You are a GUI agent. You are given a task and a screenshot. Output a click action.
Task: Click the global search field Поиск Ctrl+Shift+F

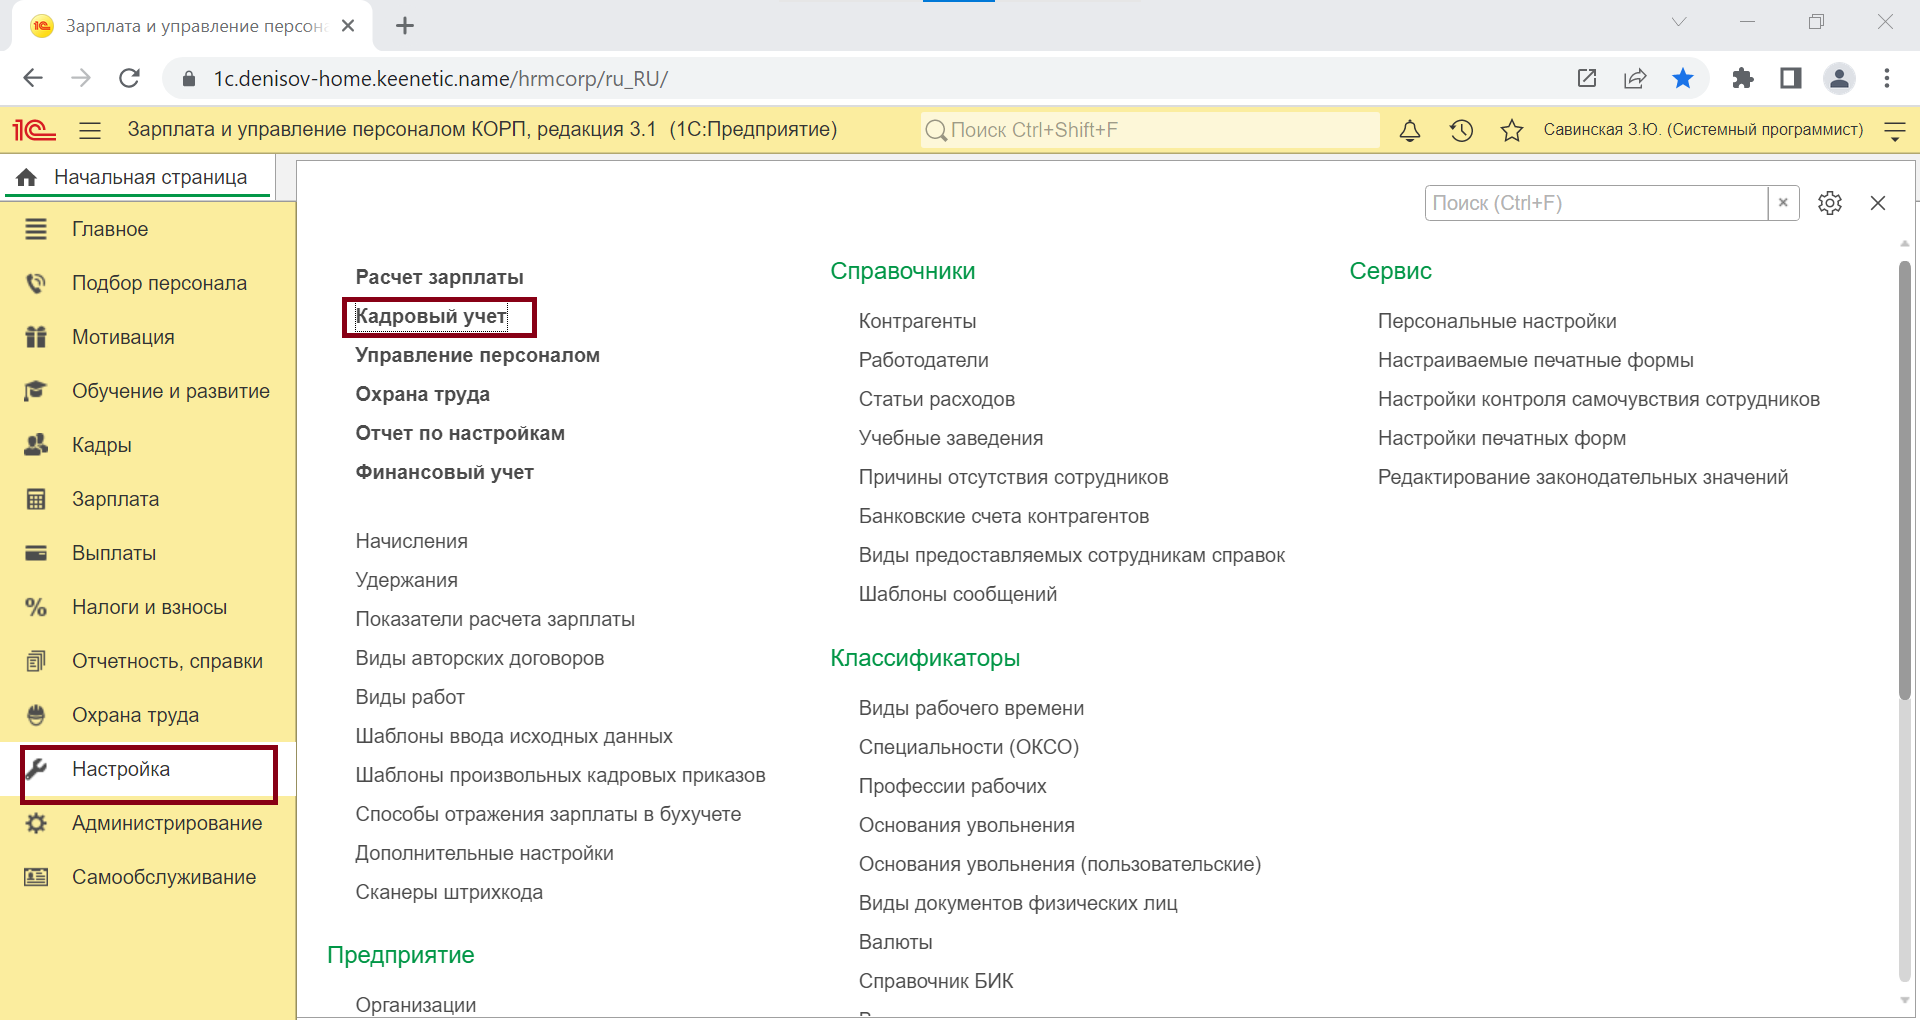pos(1150,131)
